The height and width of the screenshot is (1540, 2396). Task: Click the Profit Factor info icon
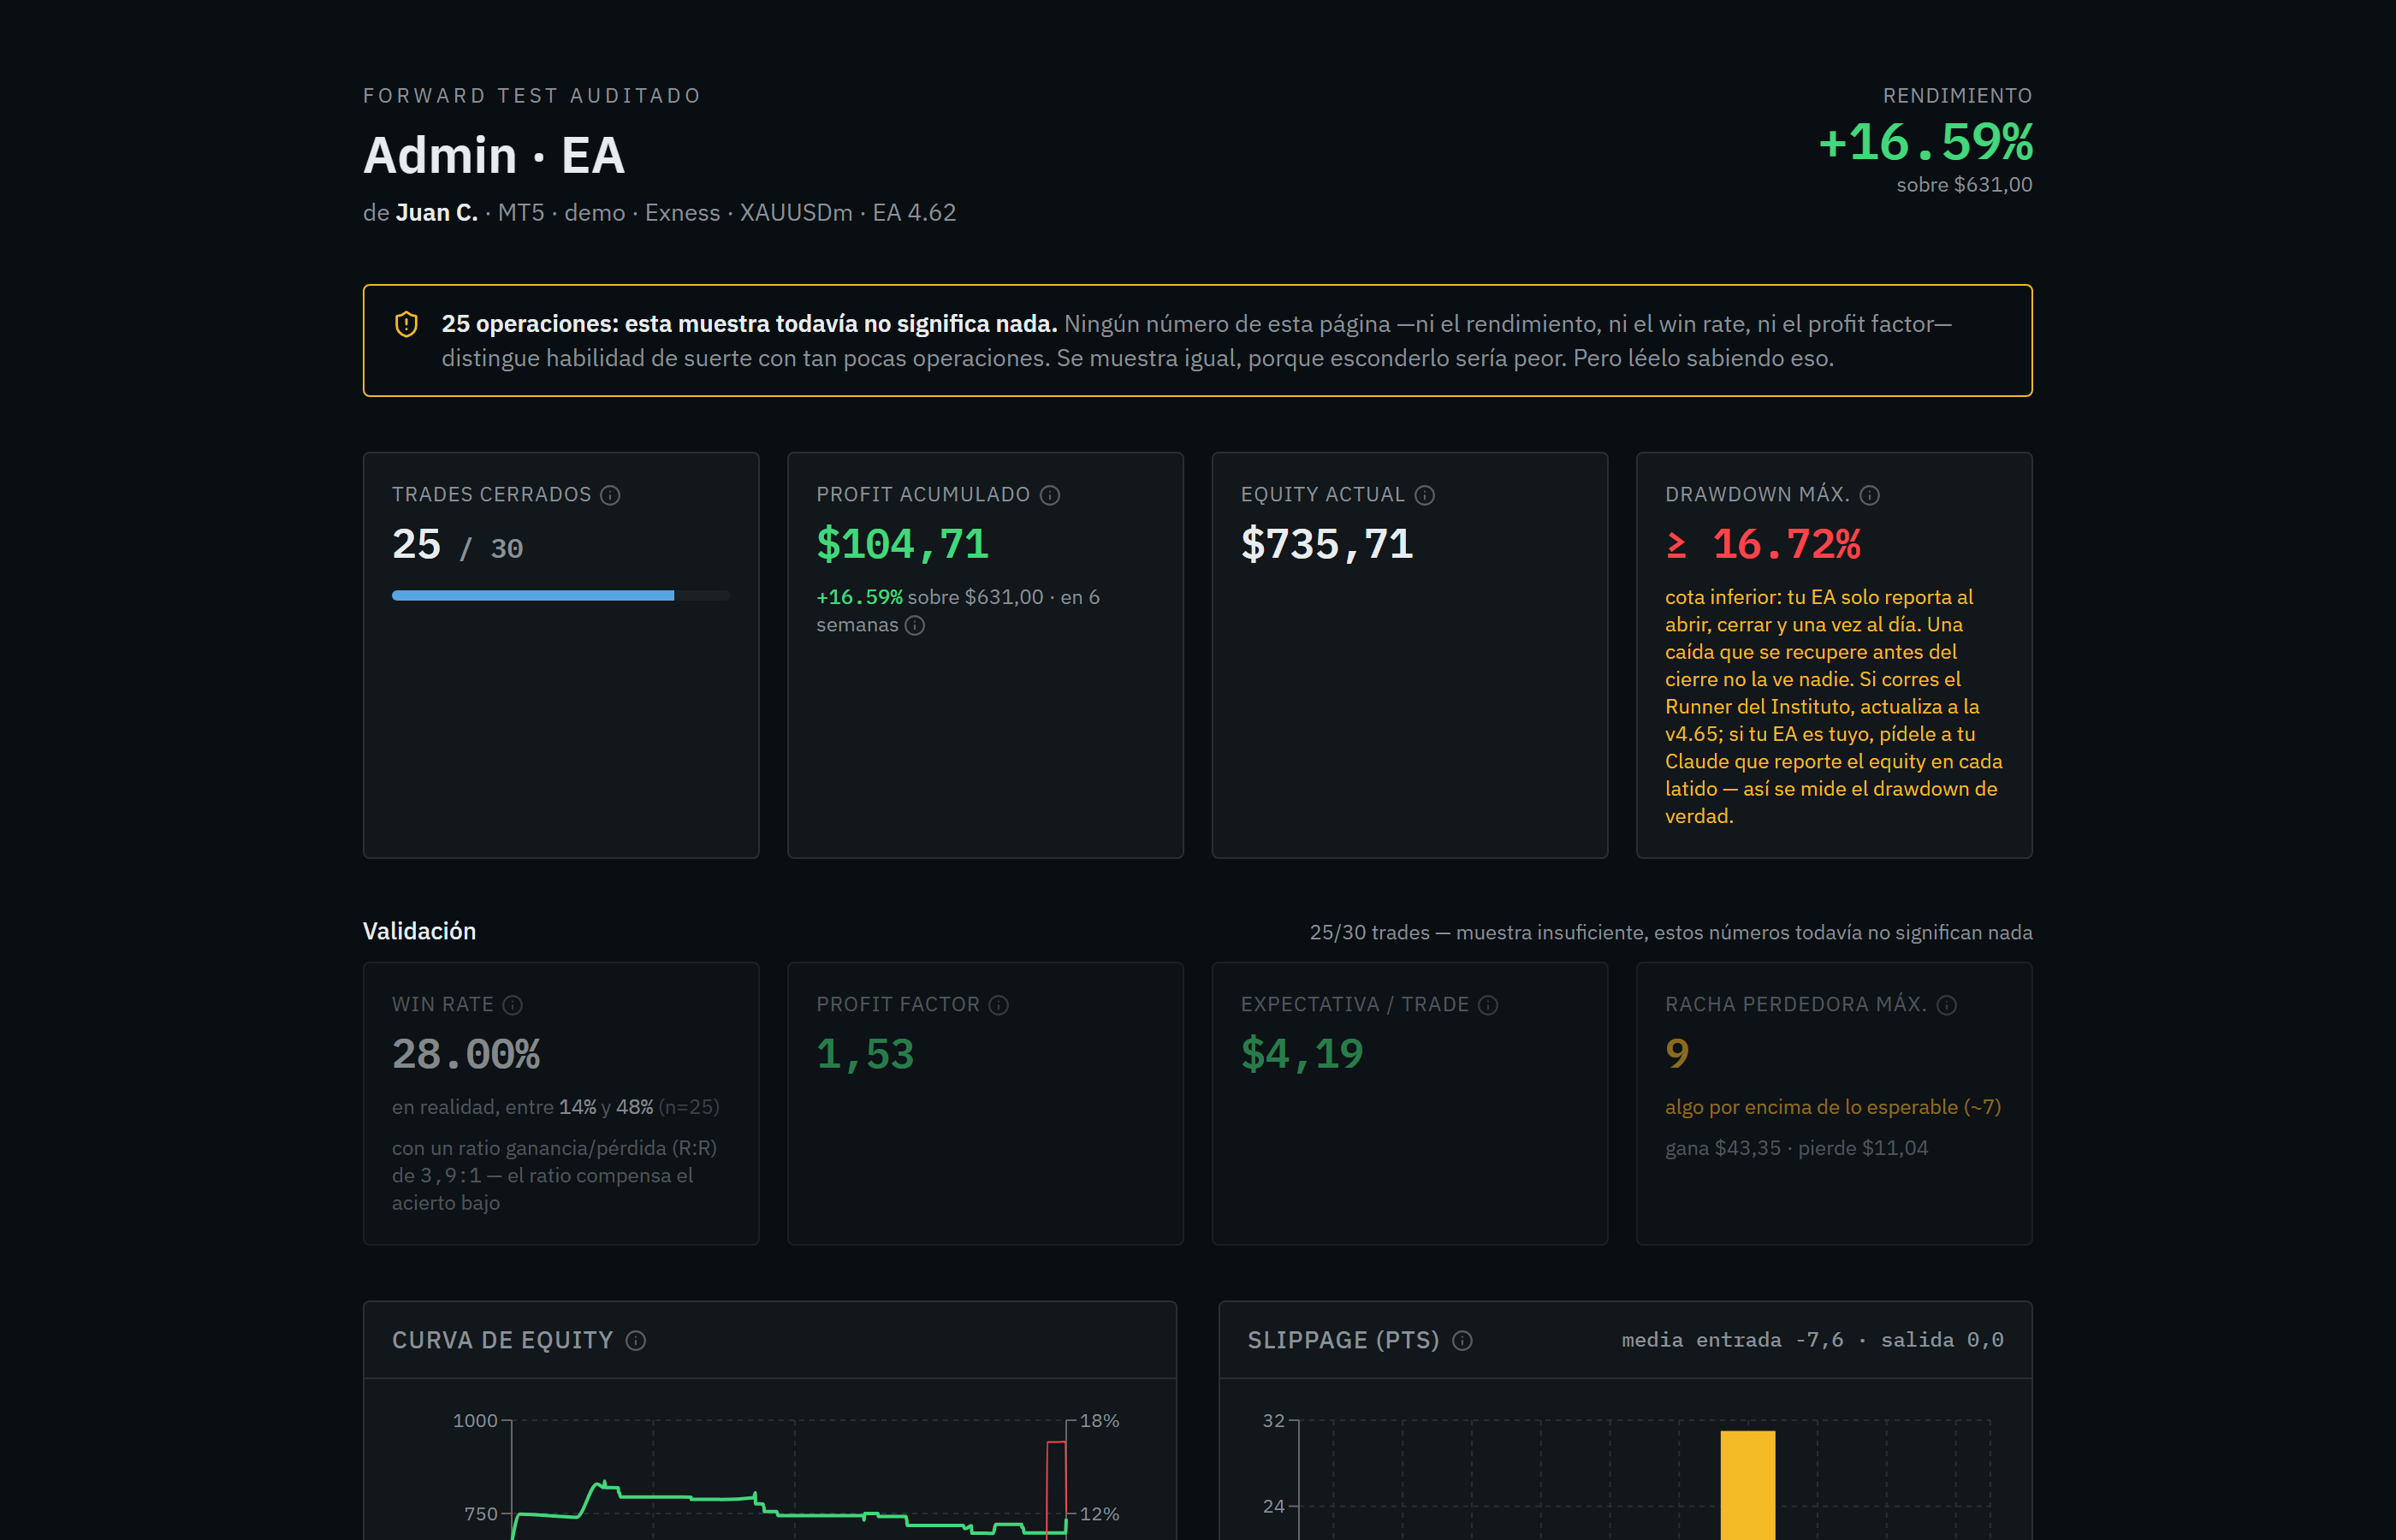pyautogui.click(x=999, y=1005)
